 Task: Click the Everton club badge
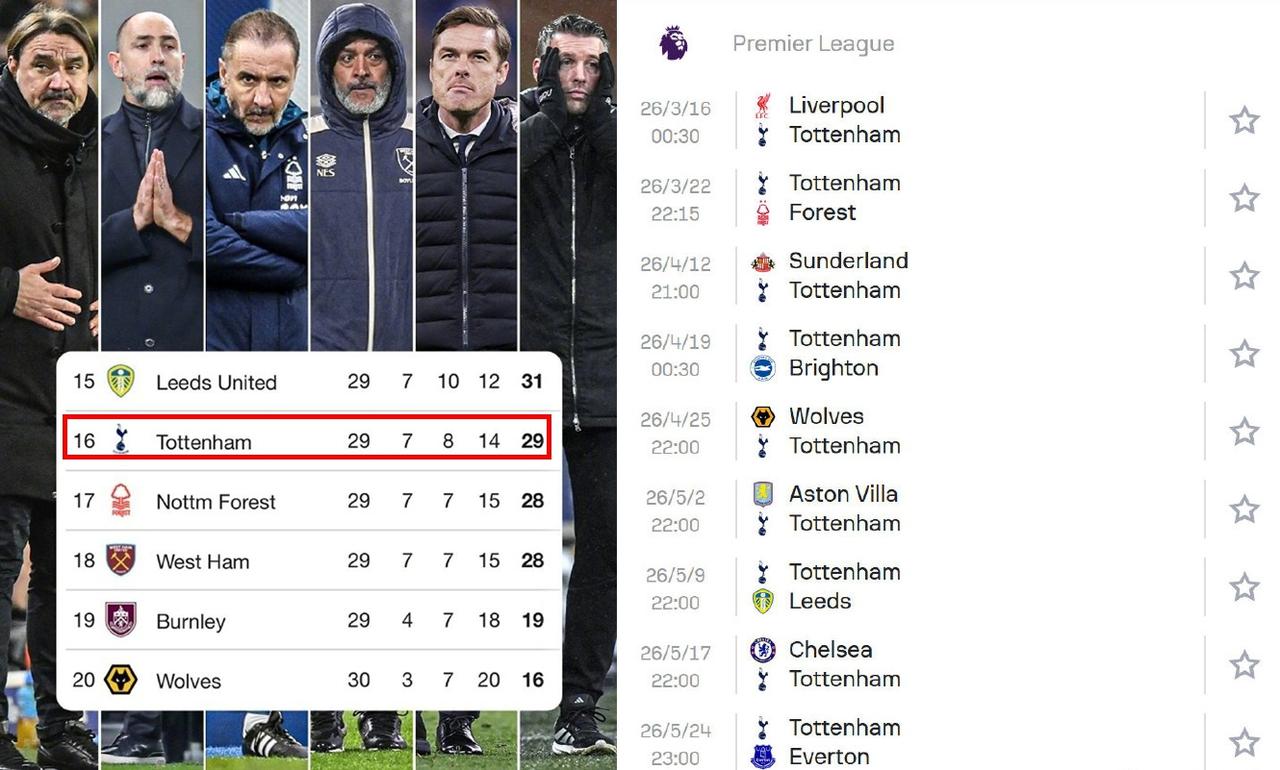(x=763, y=757)
